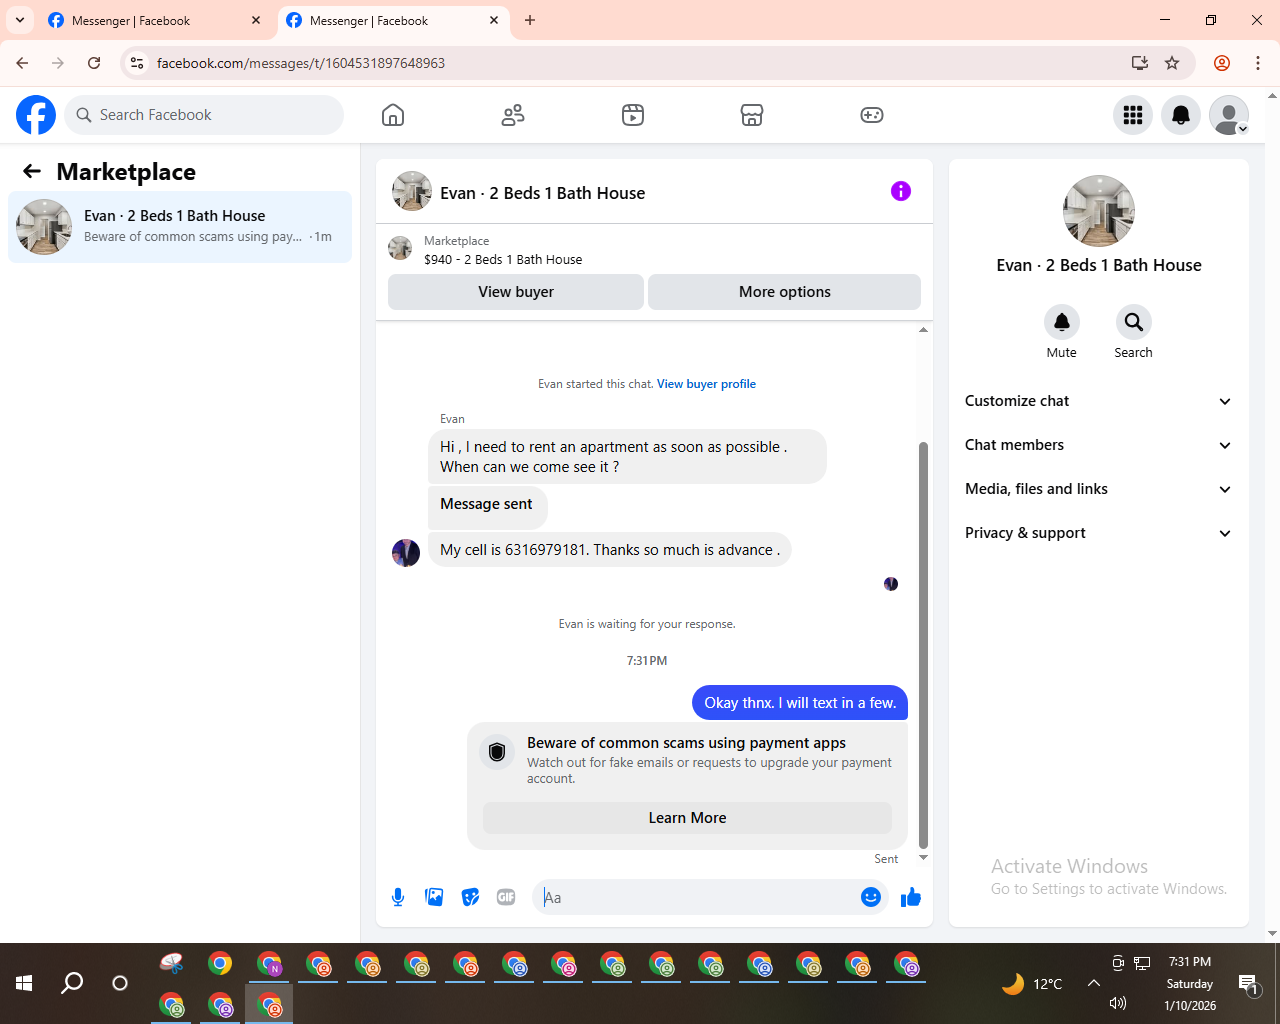The width and height of the screenshot is (1280, 1024).
Task: Choose a GIF icon
Action: (x=506, y=897)
